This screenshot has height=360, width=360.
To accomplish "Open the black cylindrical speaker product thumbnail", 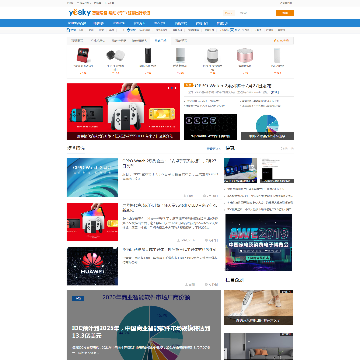I will pos(148,55).
